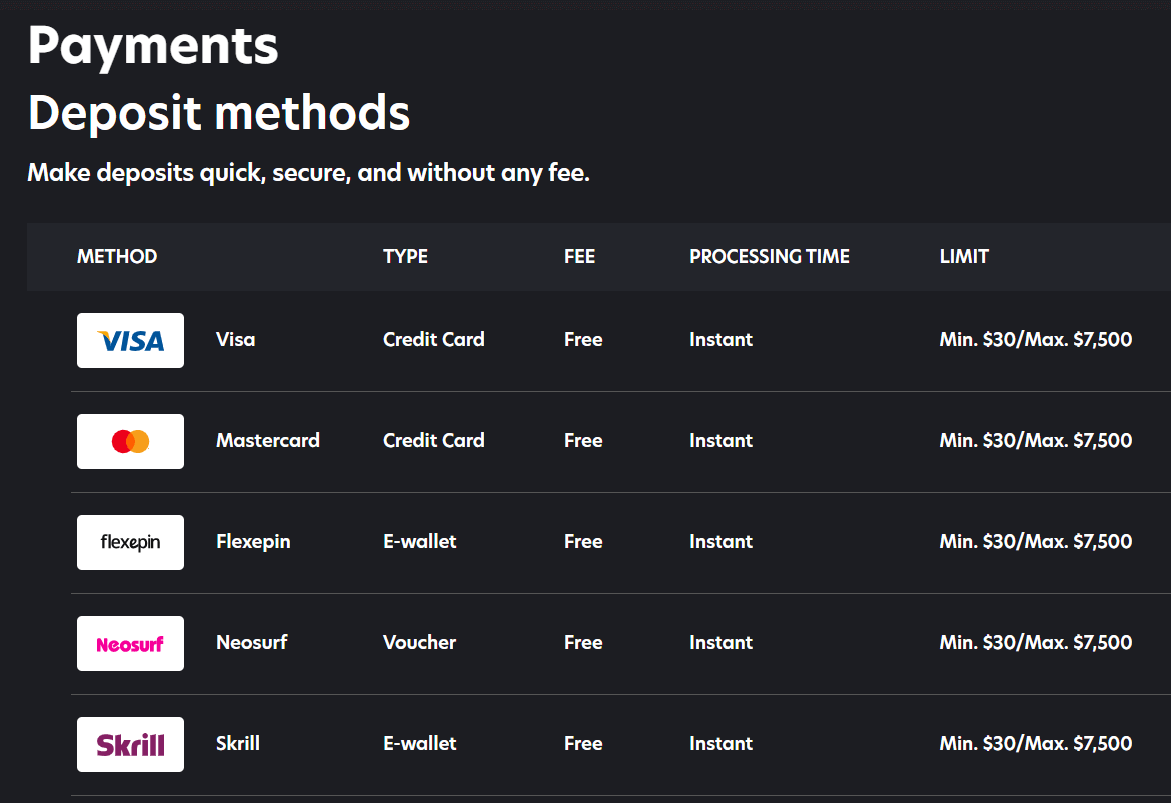Click the Neosurf method name

pyautogui.click(x=252, y=642)
